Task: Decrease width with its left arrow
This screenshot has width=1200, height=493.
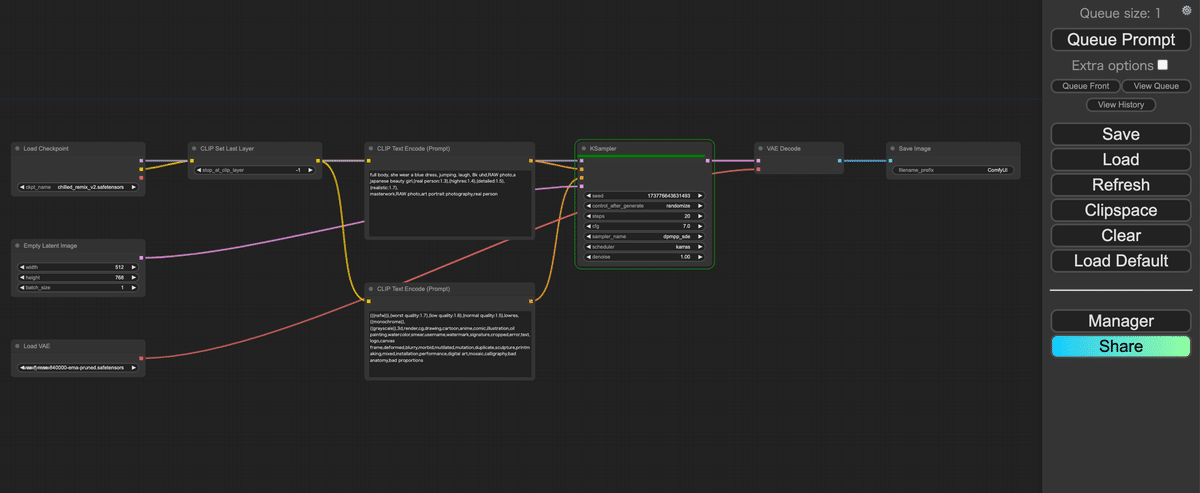Action: [22, 267]
